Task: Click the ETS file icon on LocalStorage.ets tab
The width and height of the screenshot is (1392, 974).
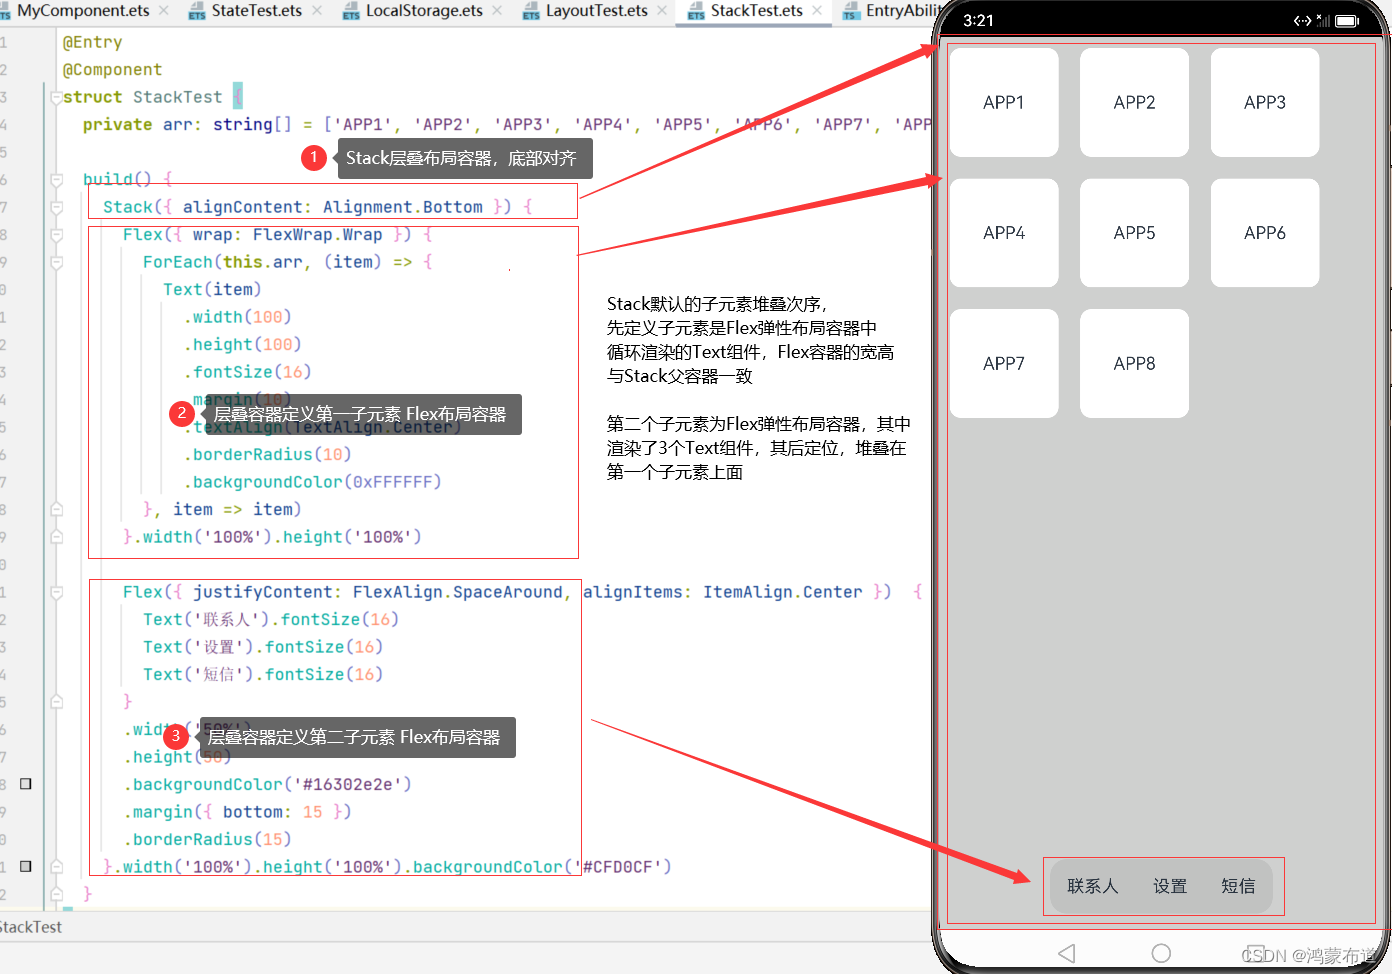Action: pos(351,11)
